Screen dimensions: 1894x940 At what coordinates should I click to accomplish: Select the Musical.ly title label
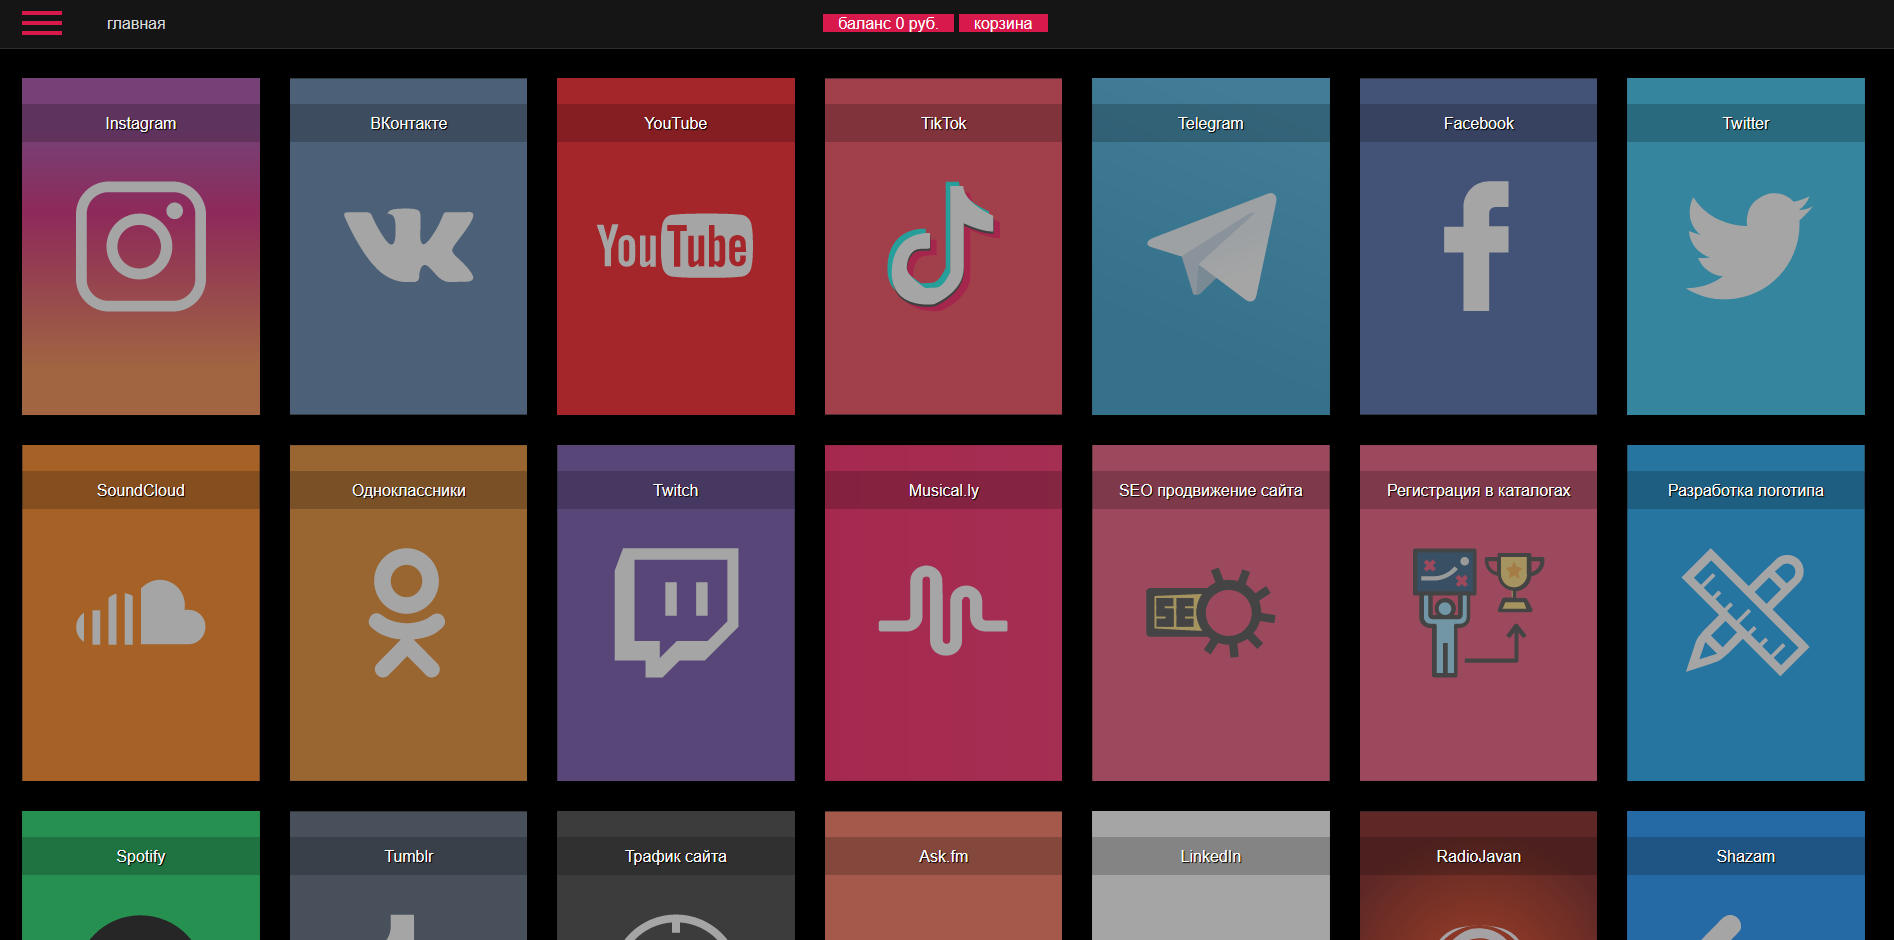[x=943, y=490]
